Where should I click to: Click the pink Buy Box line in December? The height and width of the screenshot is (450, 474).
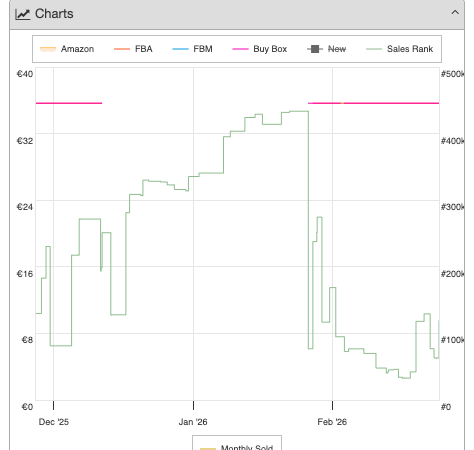pyautogui.click(x=69, y=103)
